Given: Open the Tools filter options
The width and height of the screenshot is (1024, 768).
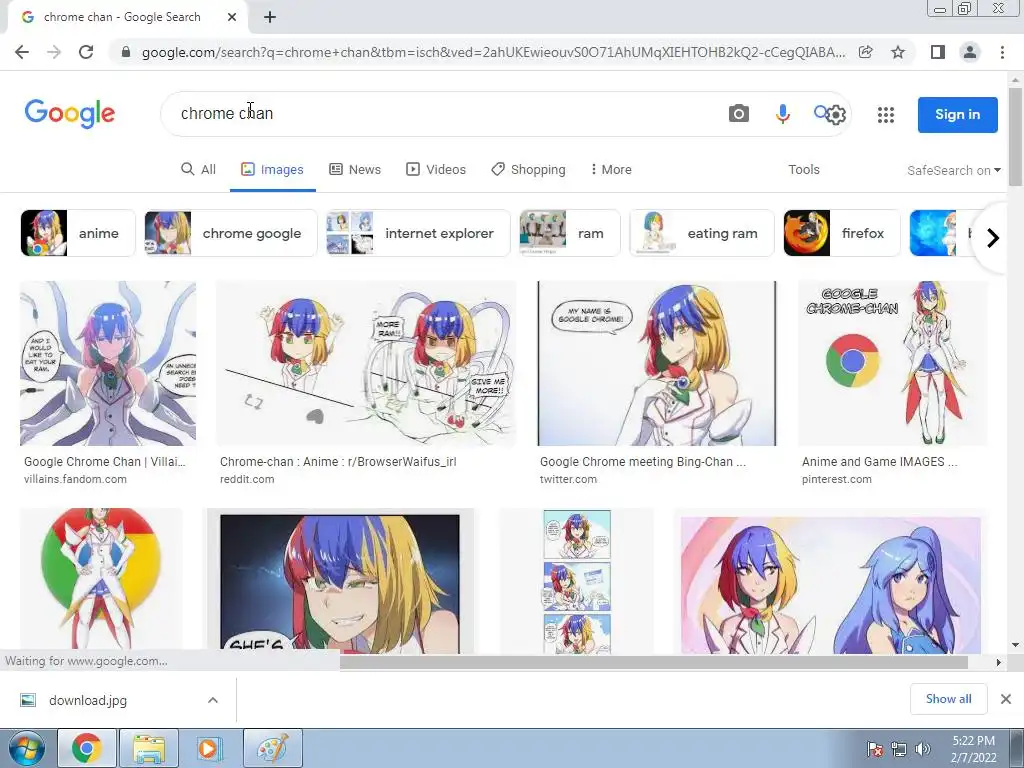Looking at the screenshot, I should 804,170.
